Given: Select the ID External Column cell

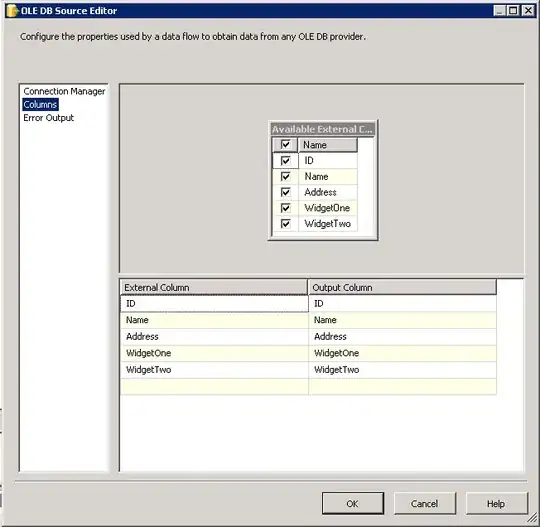Looking at the screenshot, I should coord(214,303).
